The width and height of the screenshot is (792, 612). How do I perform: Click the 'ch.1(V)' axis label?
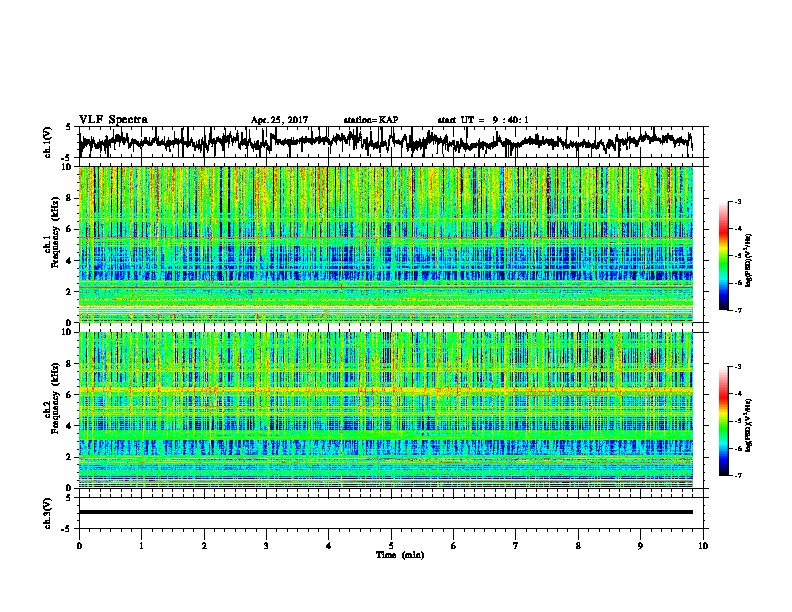click(x=48, y=142)
